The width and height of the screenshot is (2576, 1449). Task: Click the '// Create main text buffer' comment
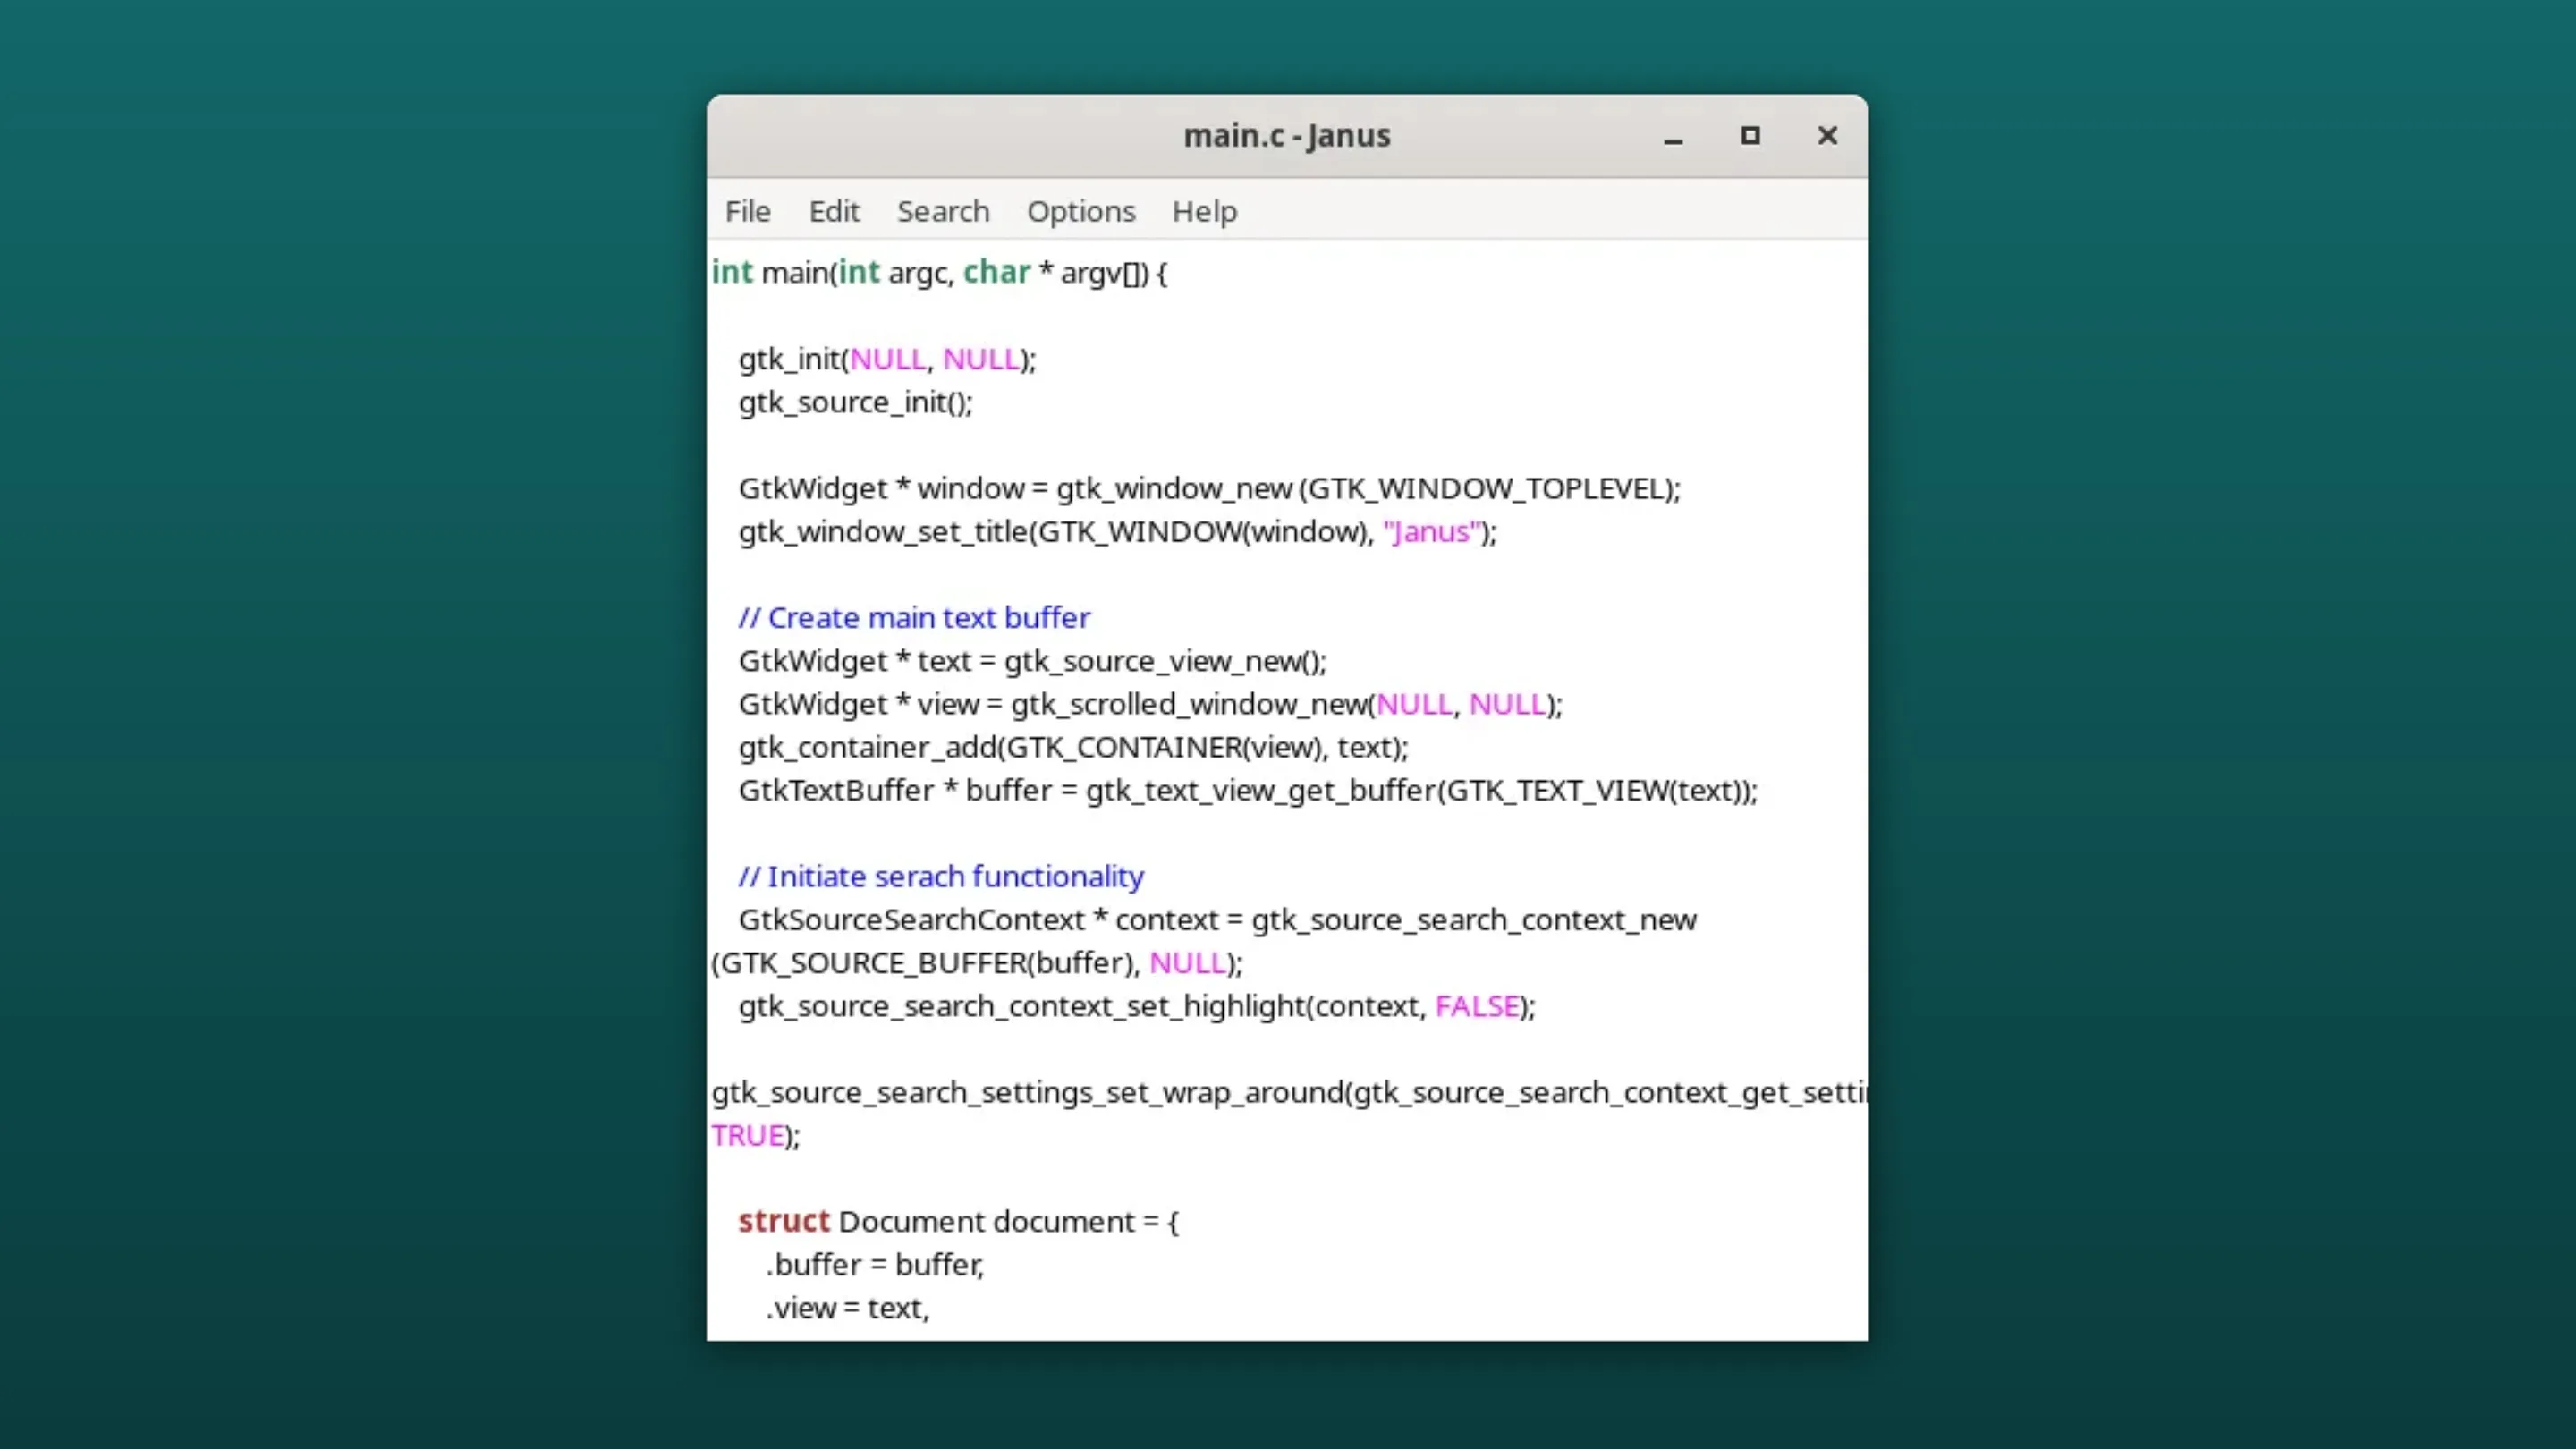914,617
